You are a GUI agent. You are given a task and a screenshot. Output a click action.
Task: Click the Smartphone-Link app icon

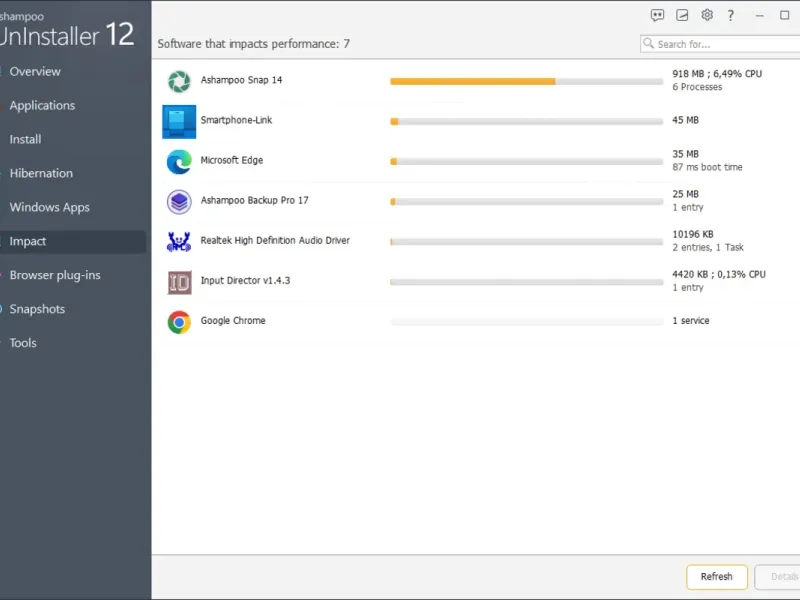pyautogui.click(x=179, y=121)
